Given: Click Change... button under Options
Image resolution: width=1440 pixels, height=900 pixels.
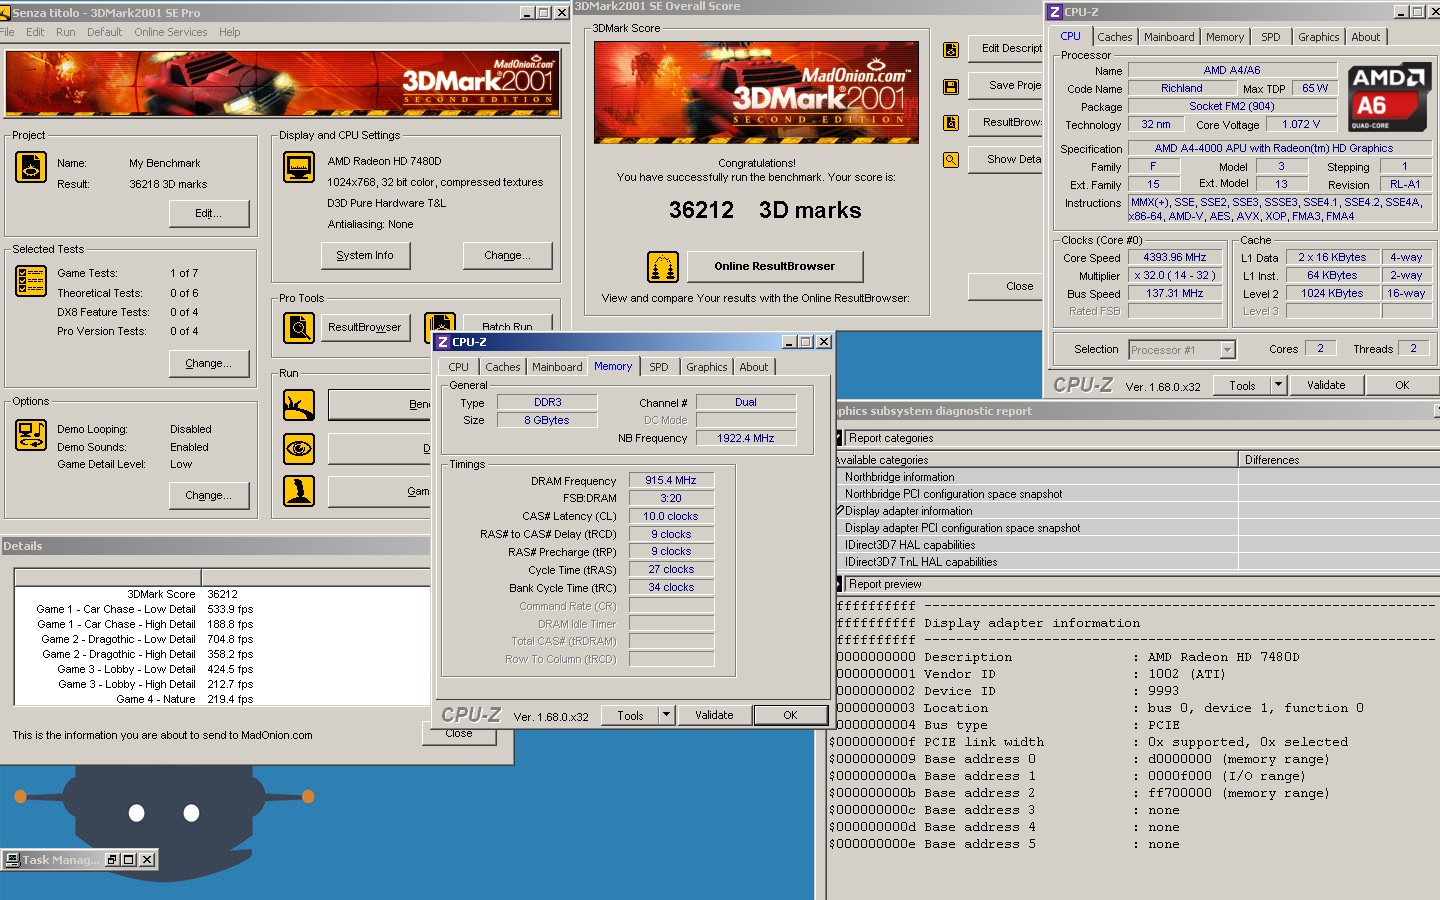Looking at the screenshot, I should [208, 495].
